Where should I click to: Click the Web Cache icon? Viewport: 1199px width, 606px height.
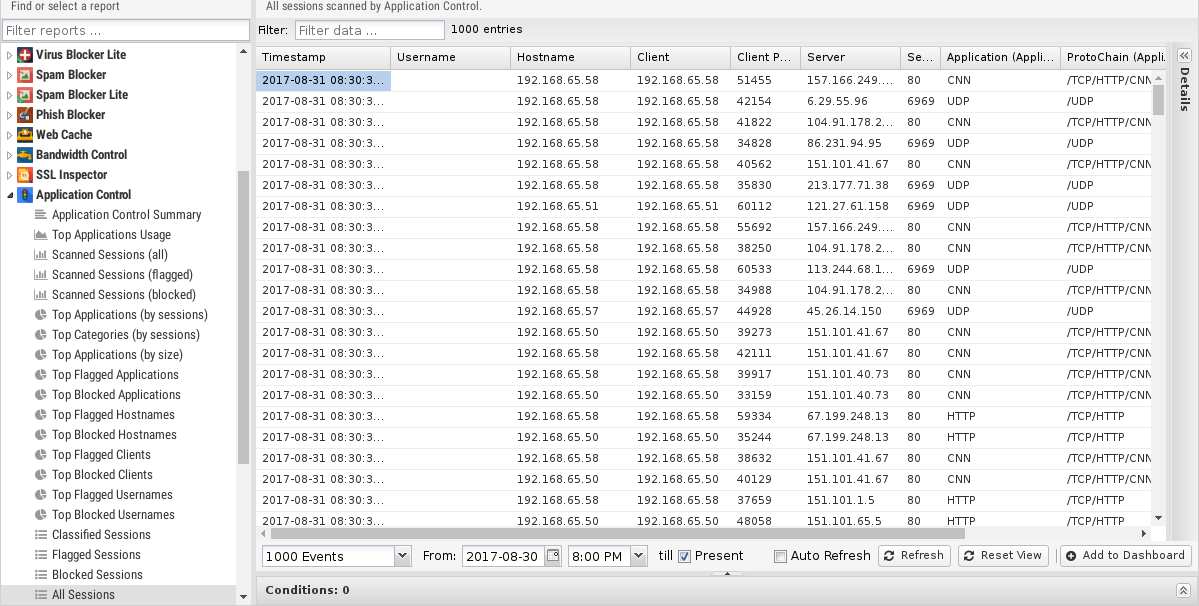pos(26,135)
